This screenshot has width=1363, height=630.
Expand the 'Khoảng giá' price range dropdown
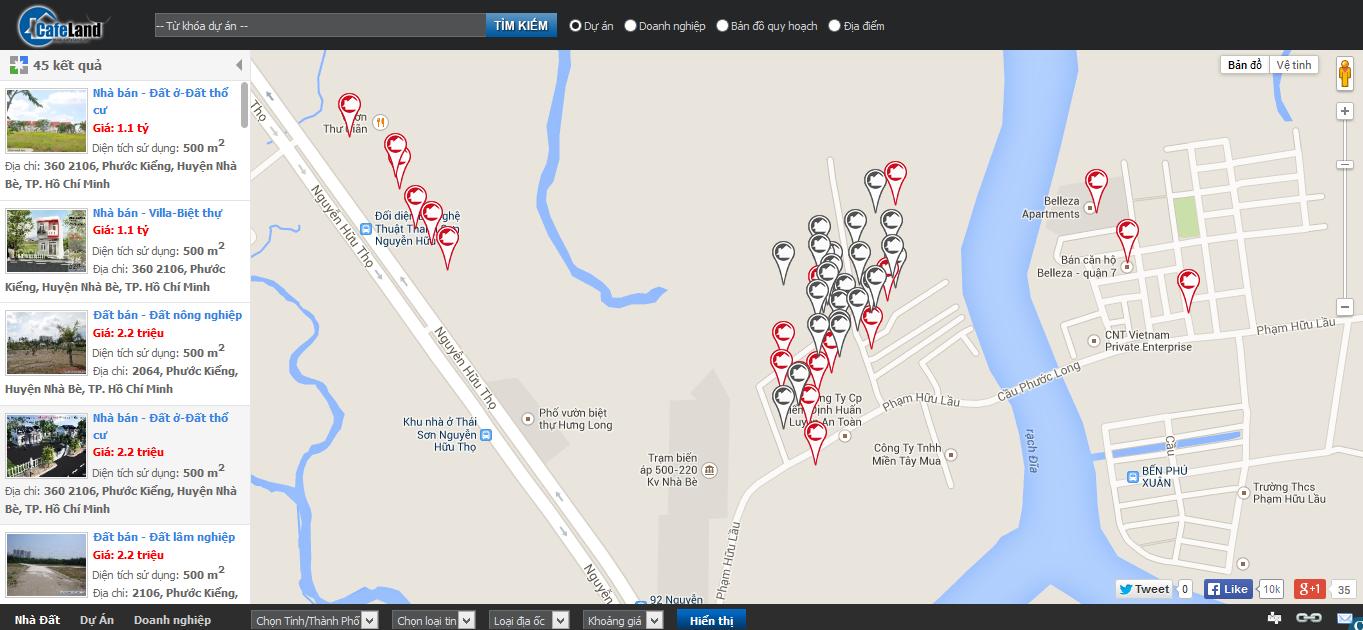coord(623,621)
